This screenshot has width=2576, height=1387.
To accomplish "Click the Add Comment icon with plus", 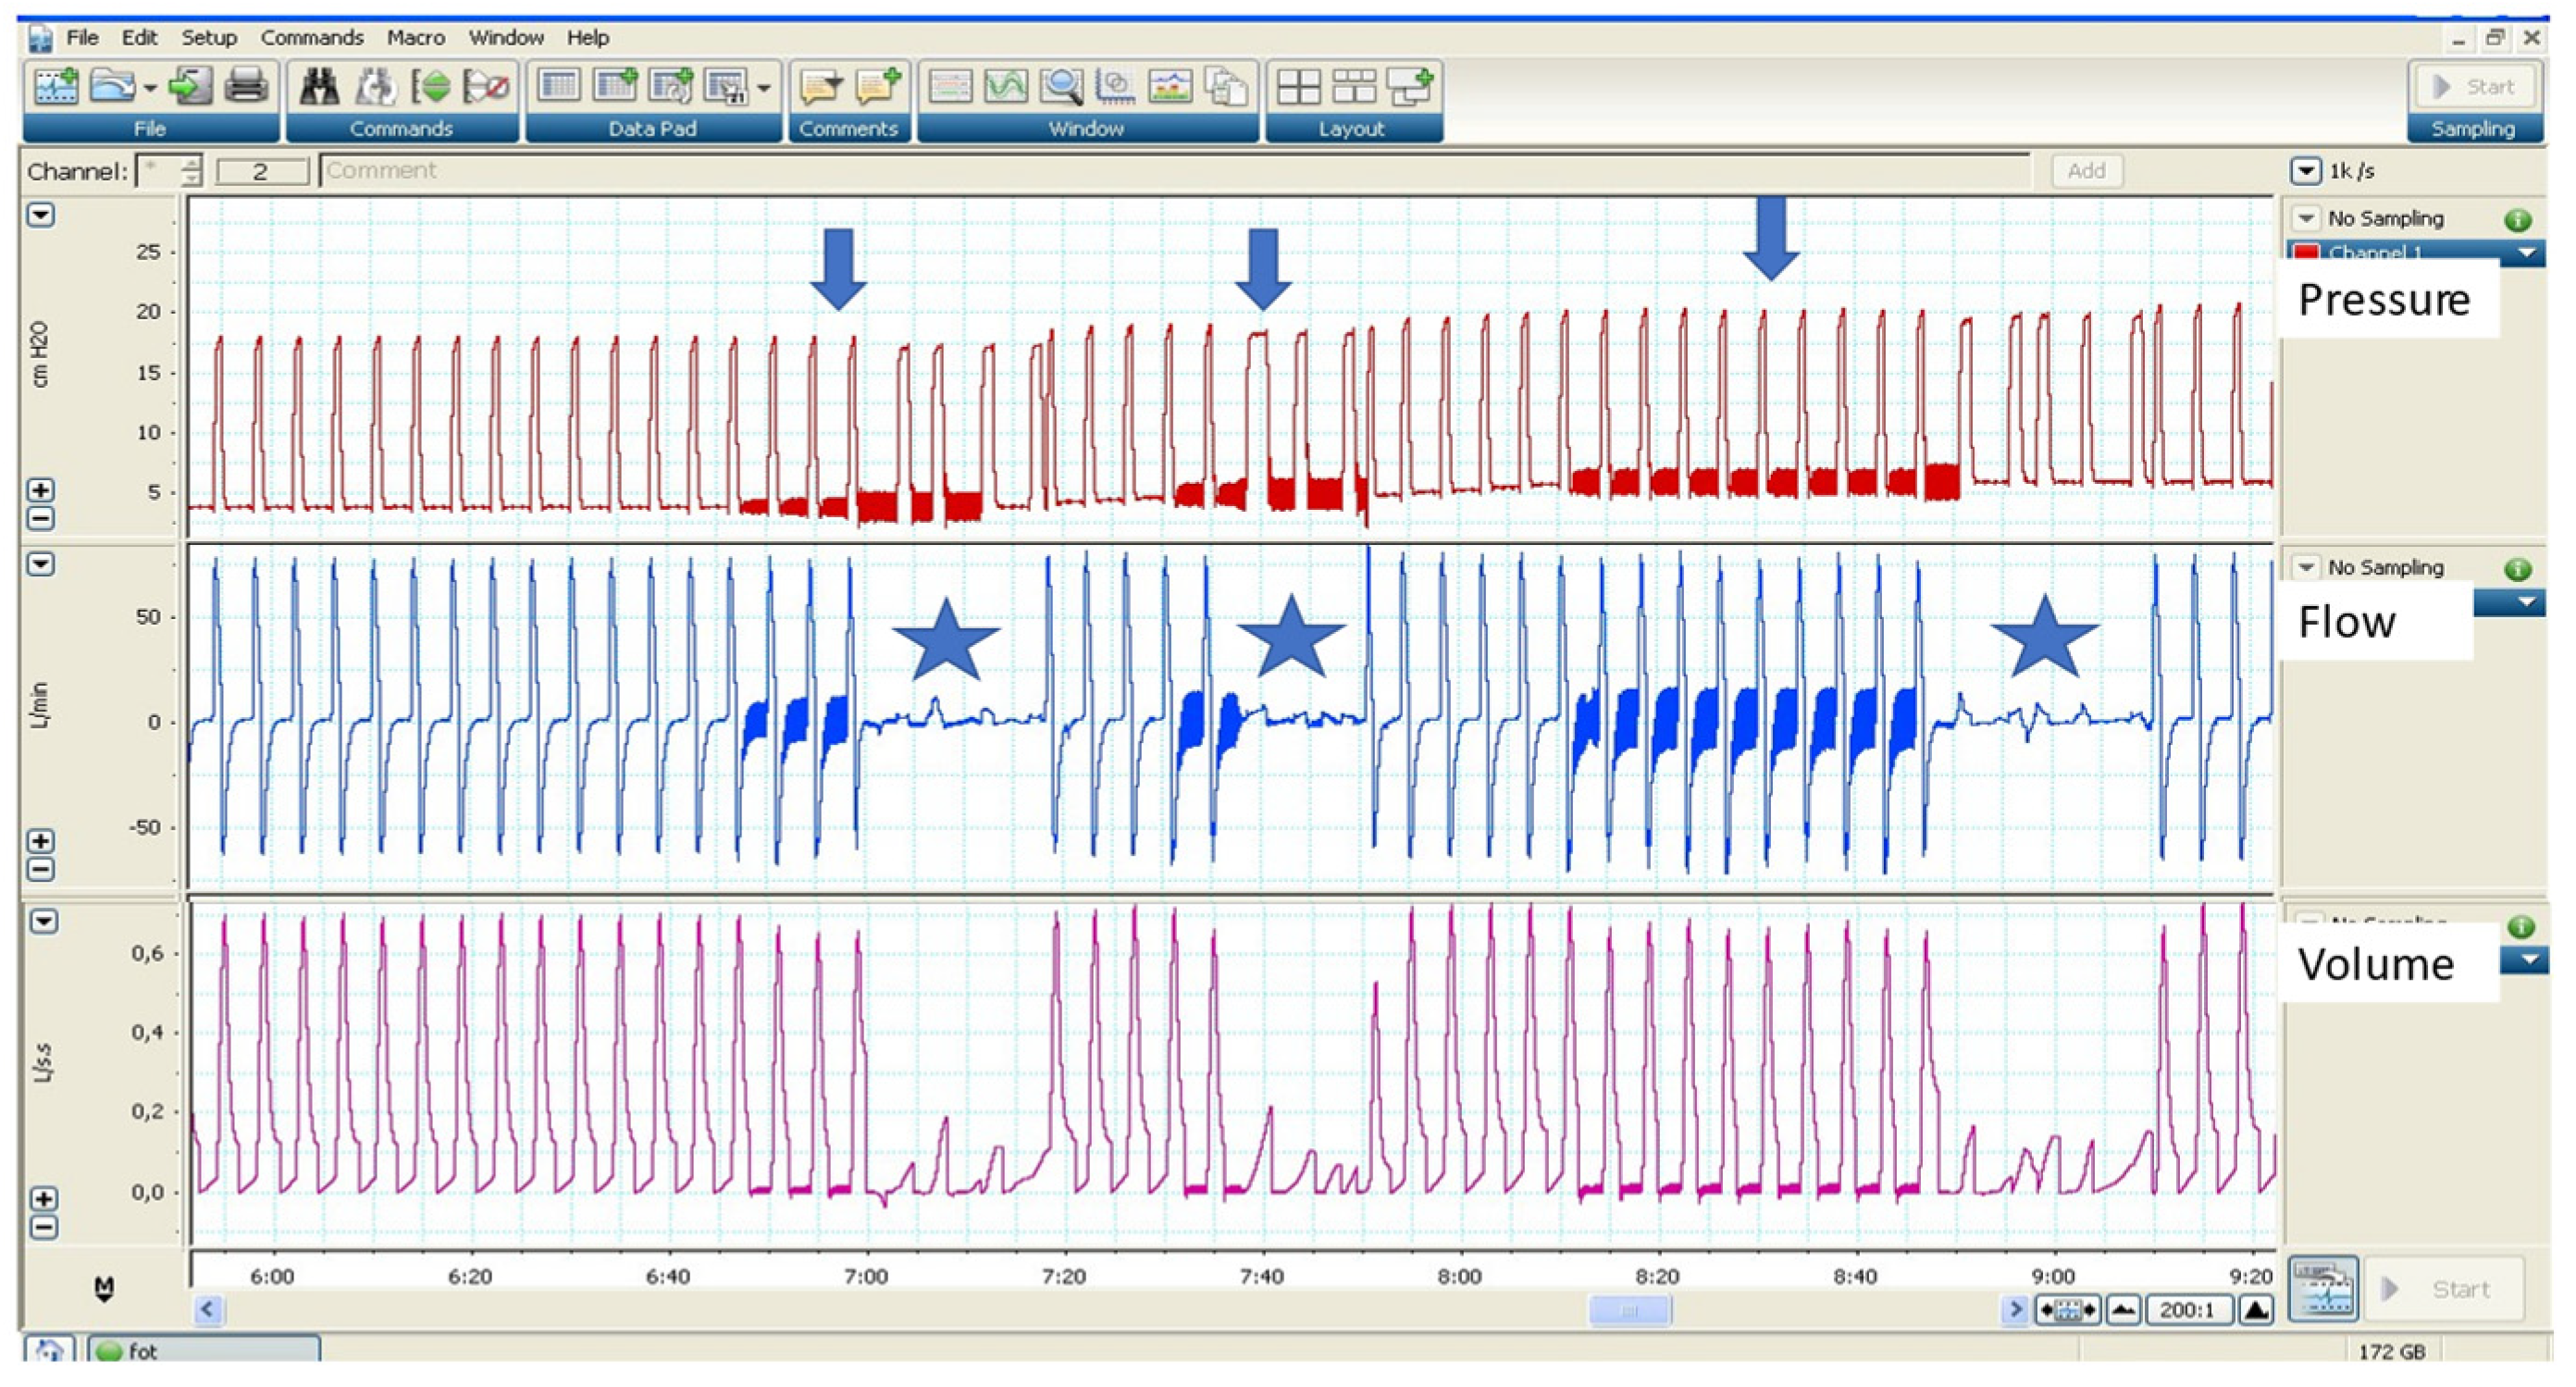I will point(877,87).
